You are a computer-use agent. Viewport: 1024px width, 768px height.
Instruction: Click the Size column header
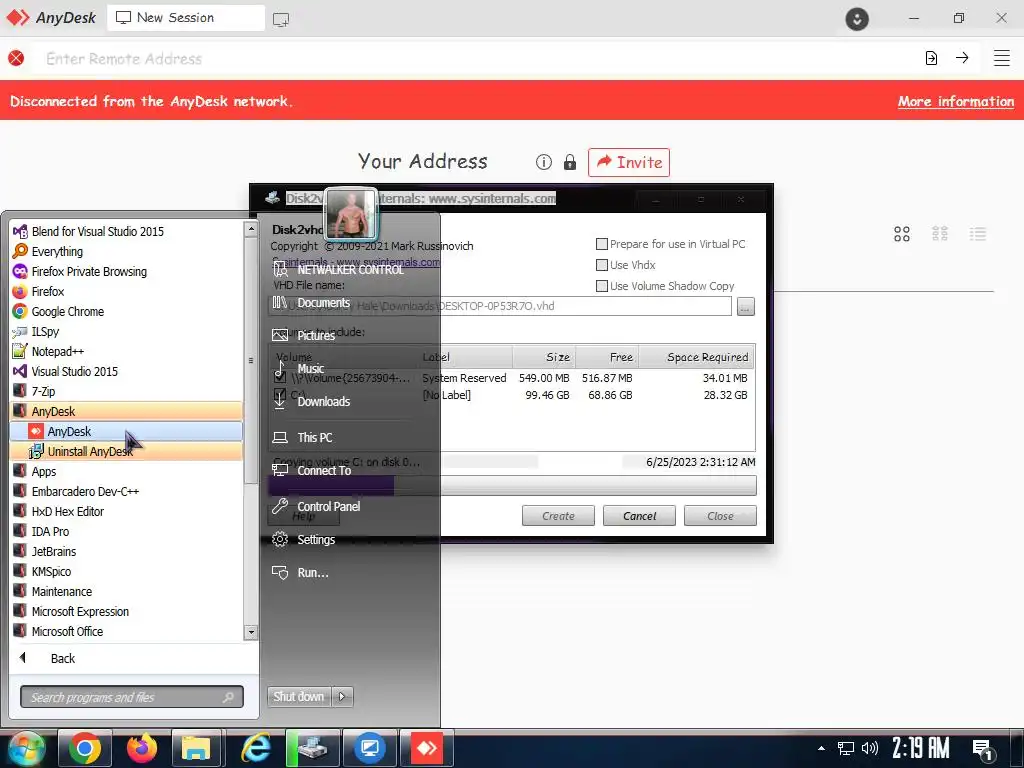[543, 357]
